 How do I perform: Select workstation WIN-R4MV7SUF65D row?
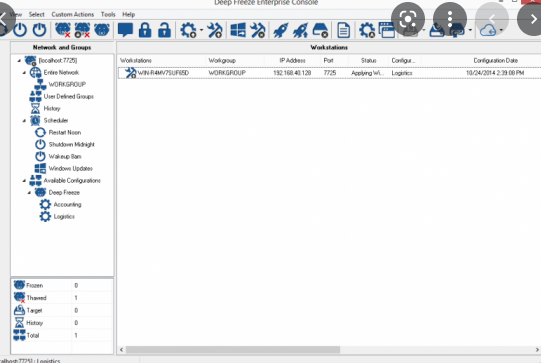point(329,73)
